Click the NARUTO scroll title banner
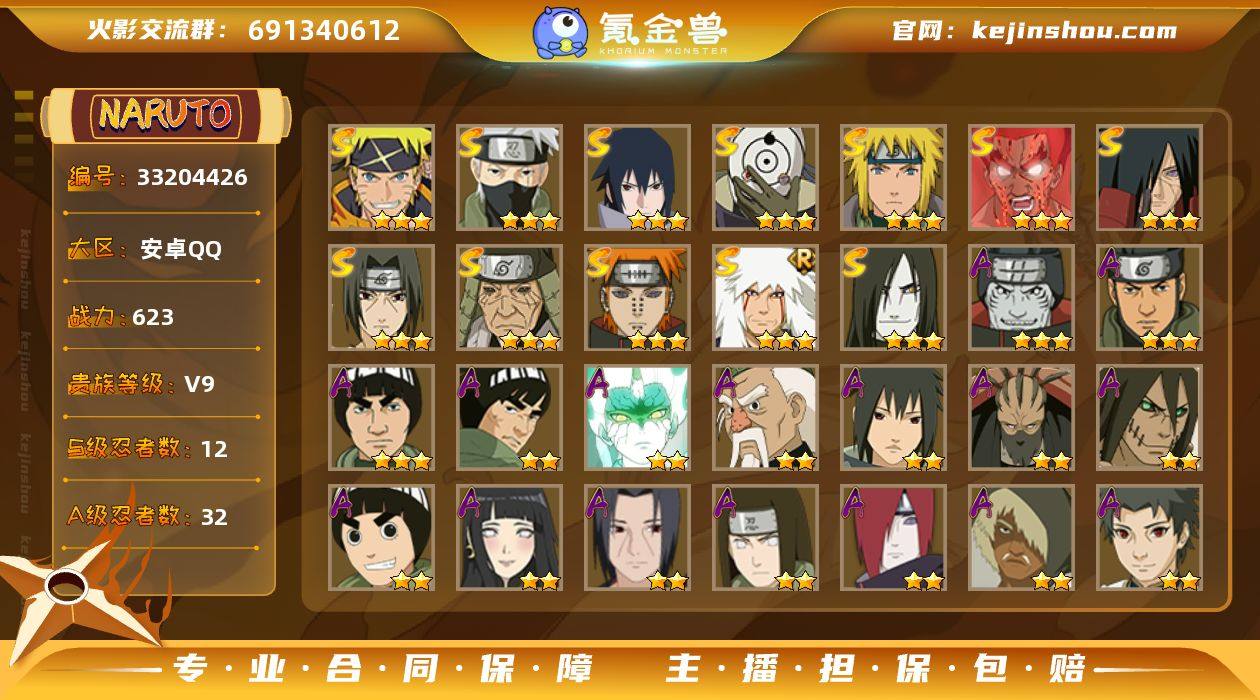This screenshot has width=1260, height=700. click(166, 115)
